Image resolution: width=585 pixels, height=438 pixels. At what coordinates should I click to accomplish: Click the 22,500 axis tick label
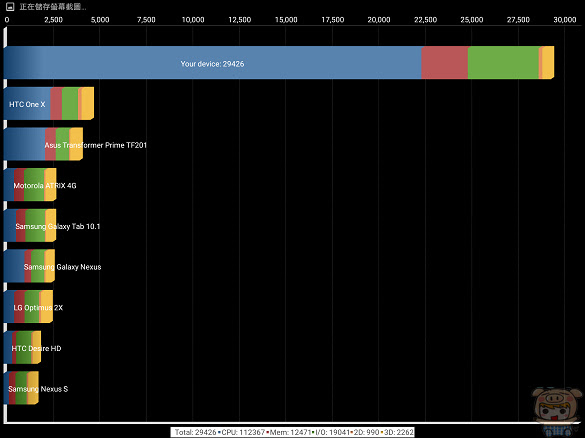[425, 20]
